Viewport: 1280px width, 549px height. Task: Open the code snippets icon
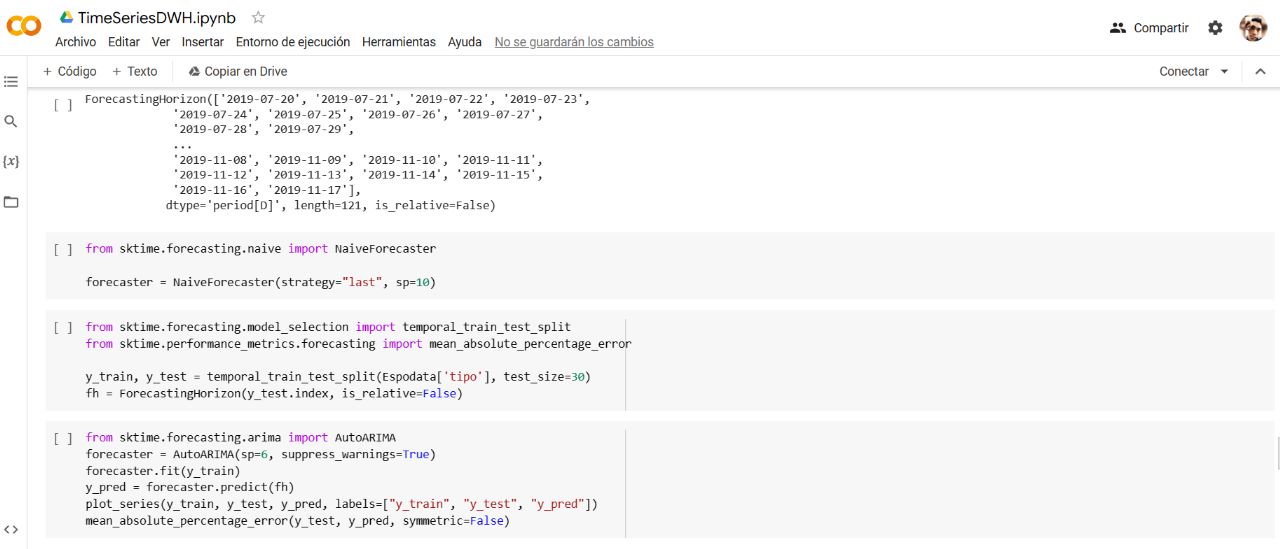click(11, 529)
